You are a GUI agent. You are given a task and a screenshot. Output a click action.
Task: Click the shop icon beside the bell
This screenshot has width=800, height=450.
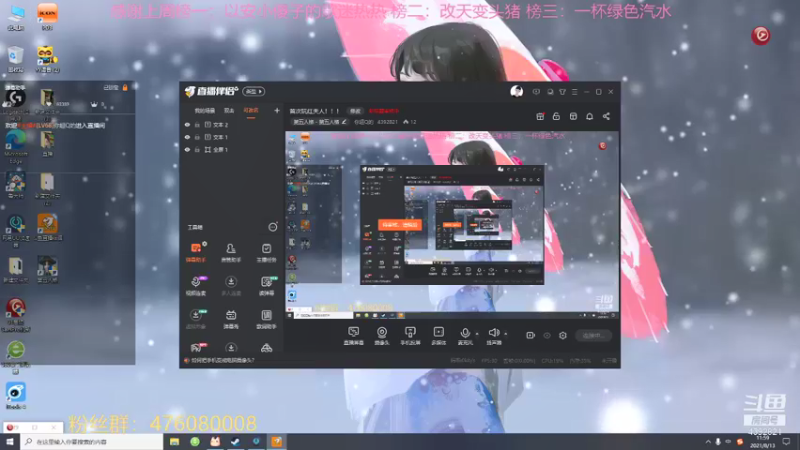(x=573, y=116)
